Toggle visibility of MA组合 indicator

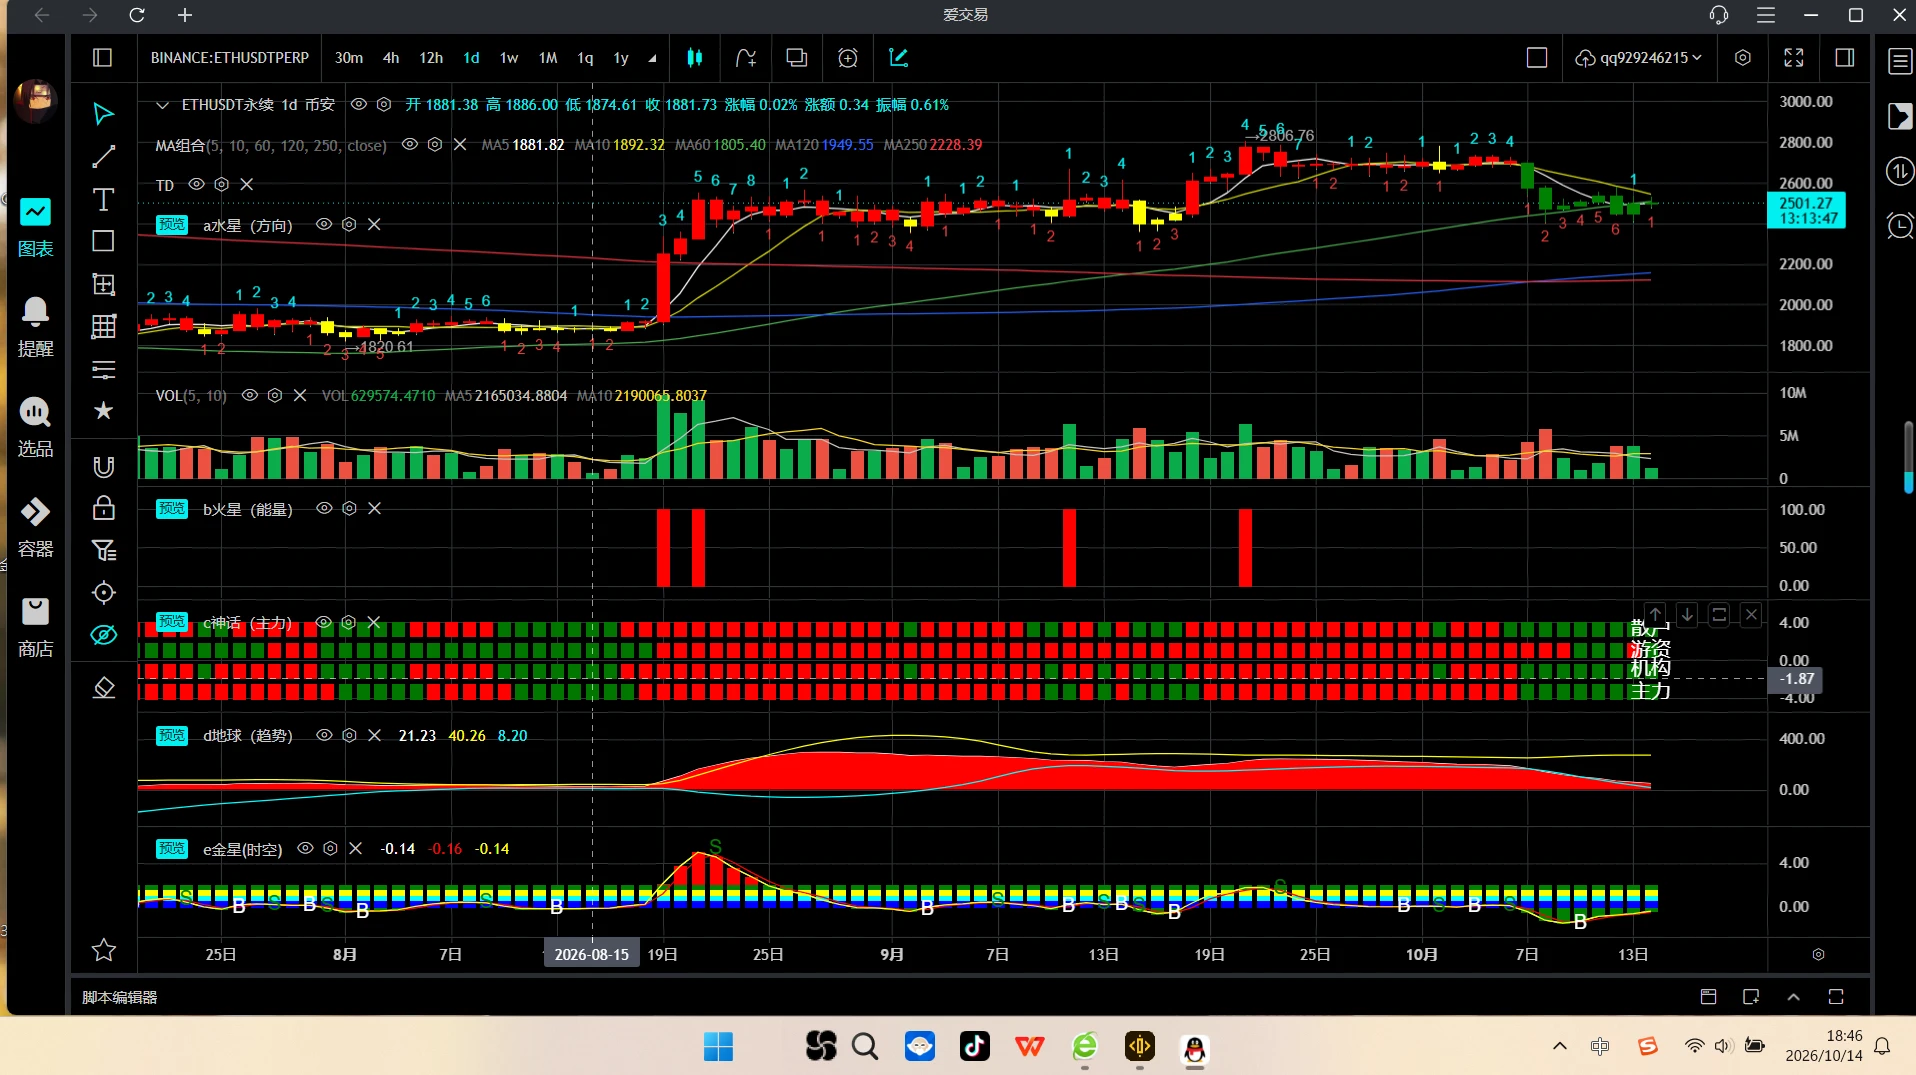click(x=409, y=145)
